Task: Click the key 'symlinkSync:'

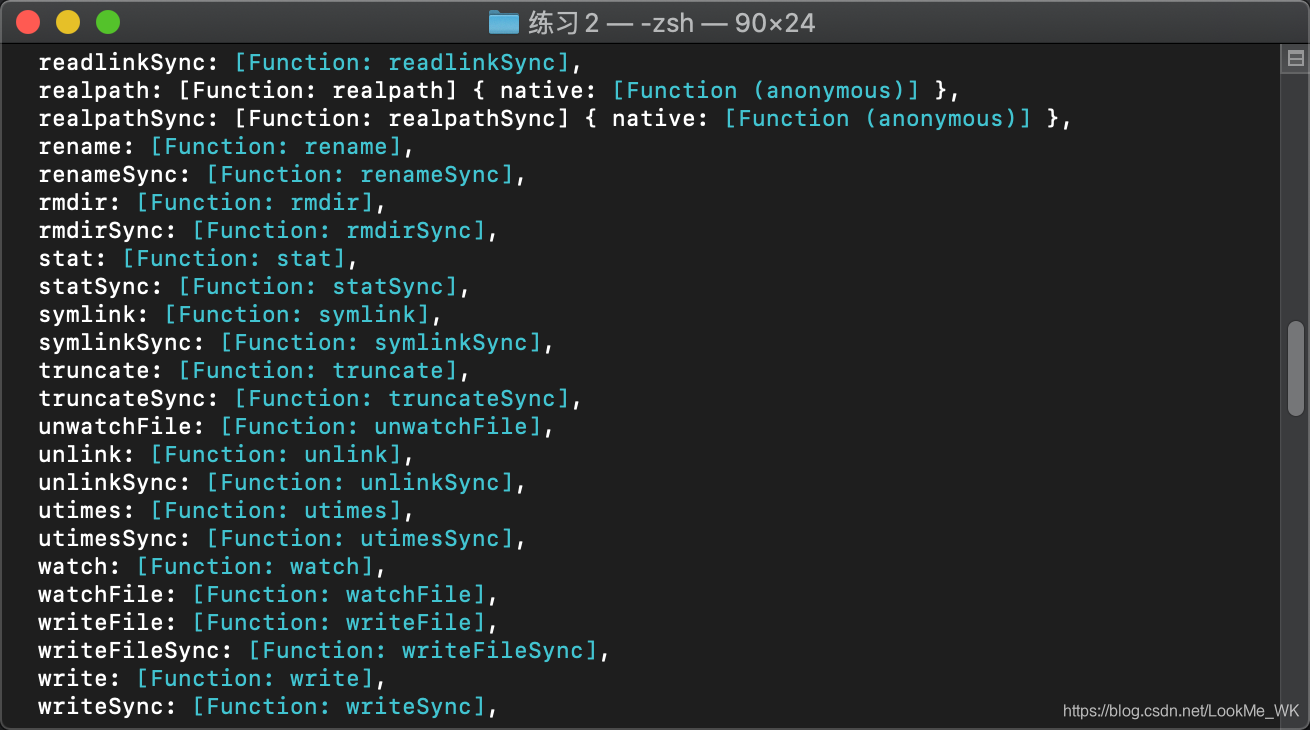Action: (122, 343)
